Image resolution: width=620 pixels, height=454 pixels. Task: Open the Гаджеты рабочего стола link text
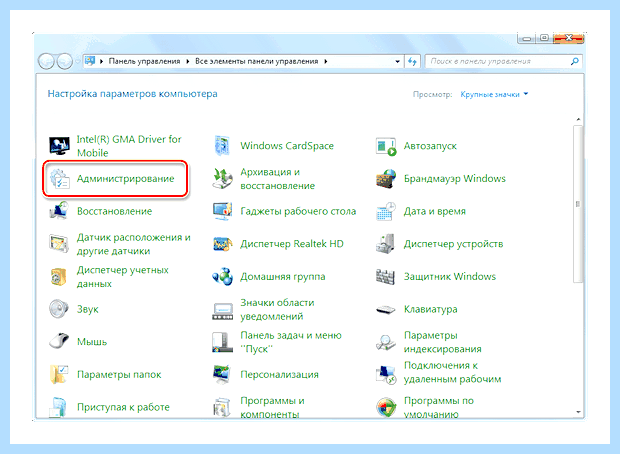point(298,211)
